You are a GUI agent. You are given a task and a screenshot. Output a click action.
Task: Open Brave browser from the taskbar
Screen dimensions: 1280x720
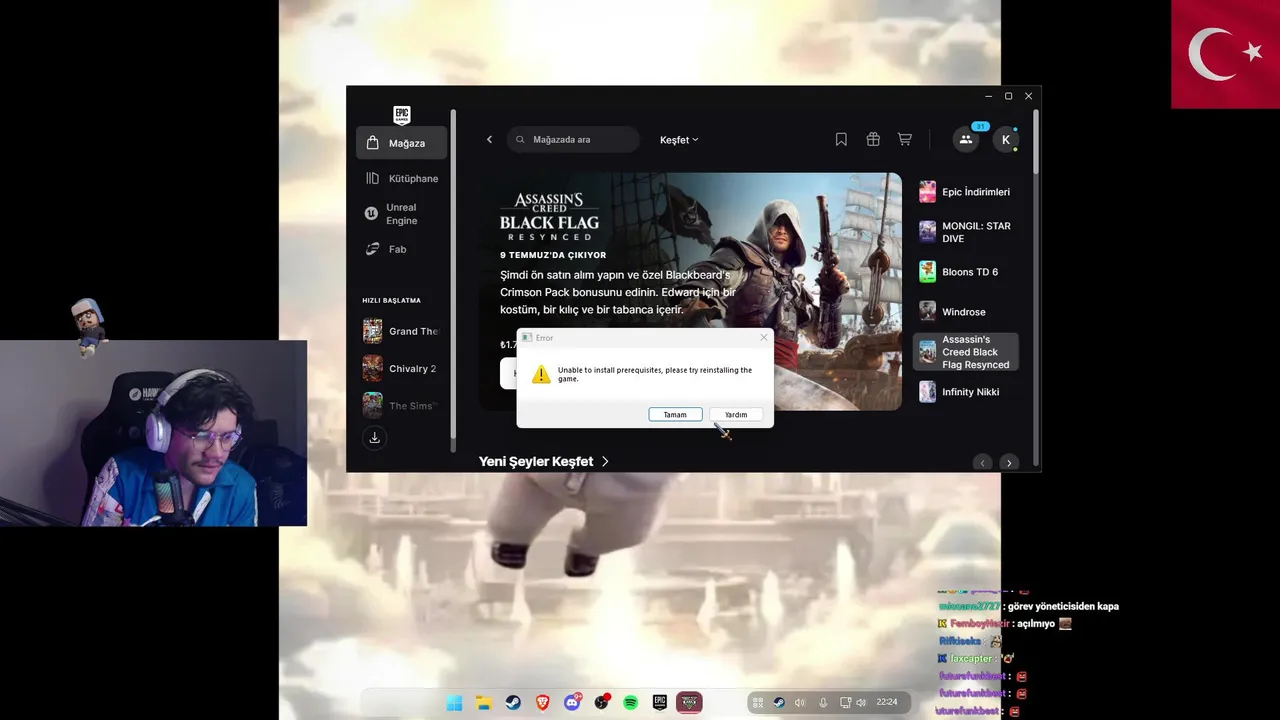(x=542, y=703)
